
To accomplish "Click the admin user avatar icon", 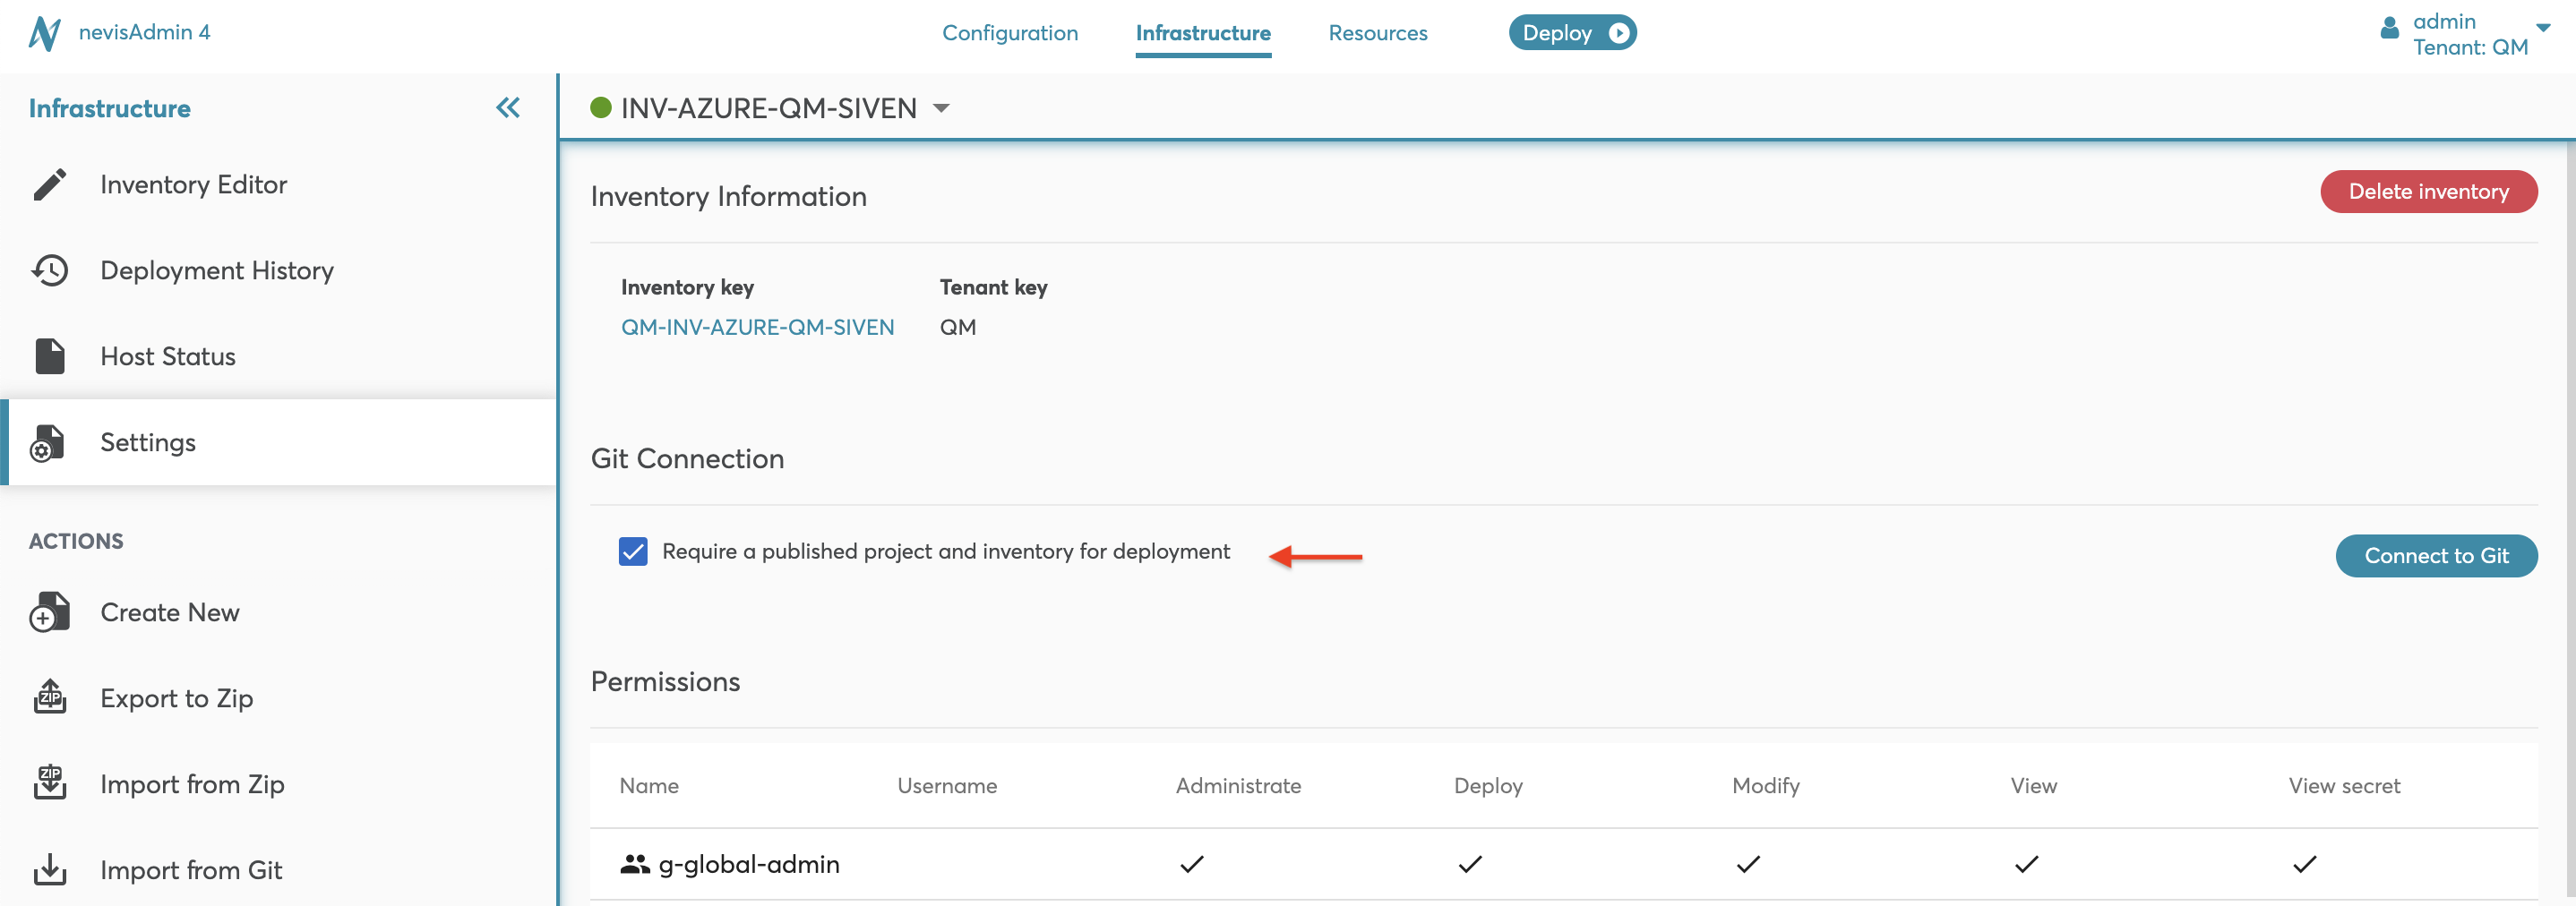I will coord(2389,28).
